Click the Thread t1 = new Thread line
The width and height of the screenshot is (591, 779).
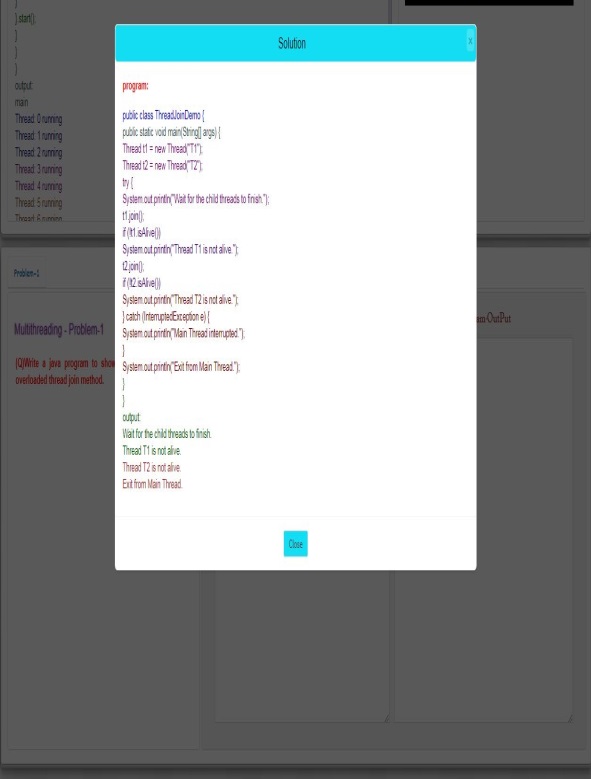(x=162, y=149)
